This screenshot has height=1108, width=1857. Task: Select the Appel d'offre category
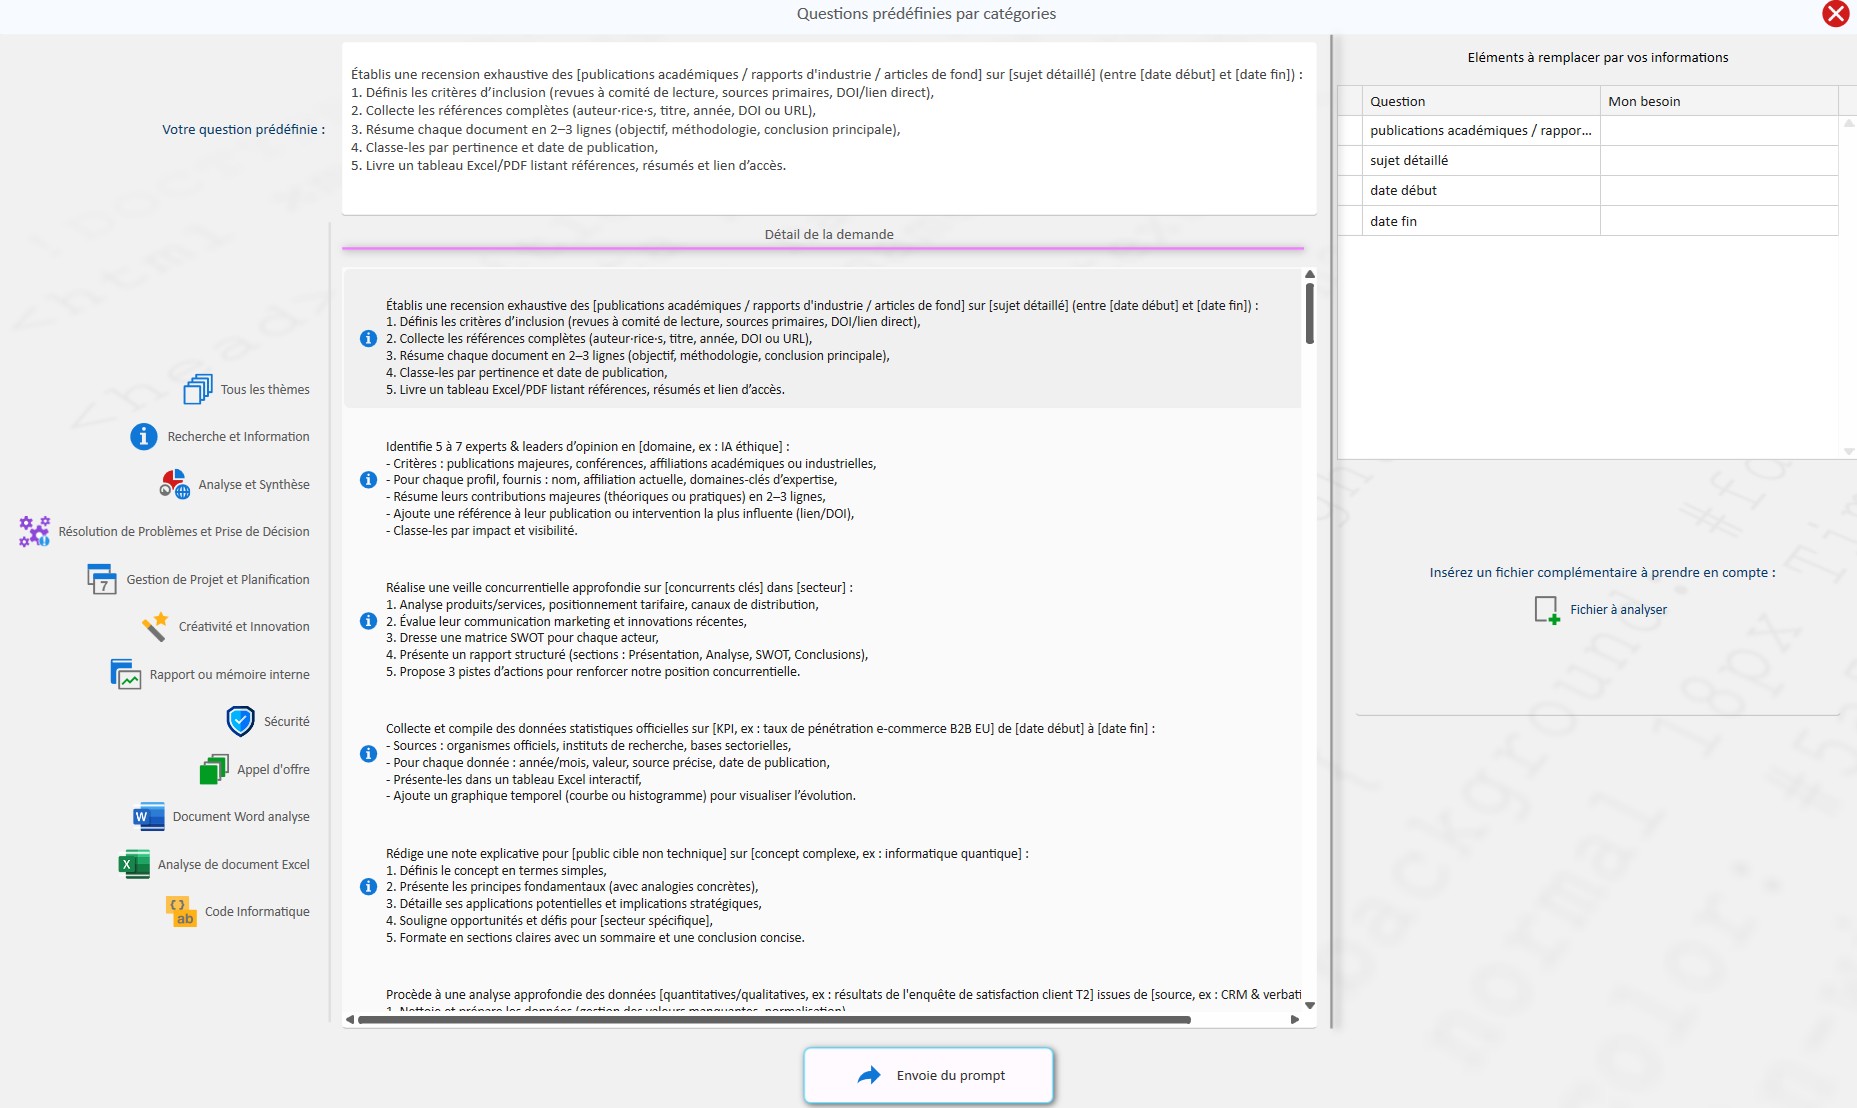coord(272,769)
